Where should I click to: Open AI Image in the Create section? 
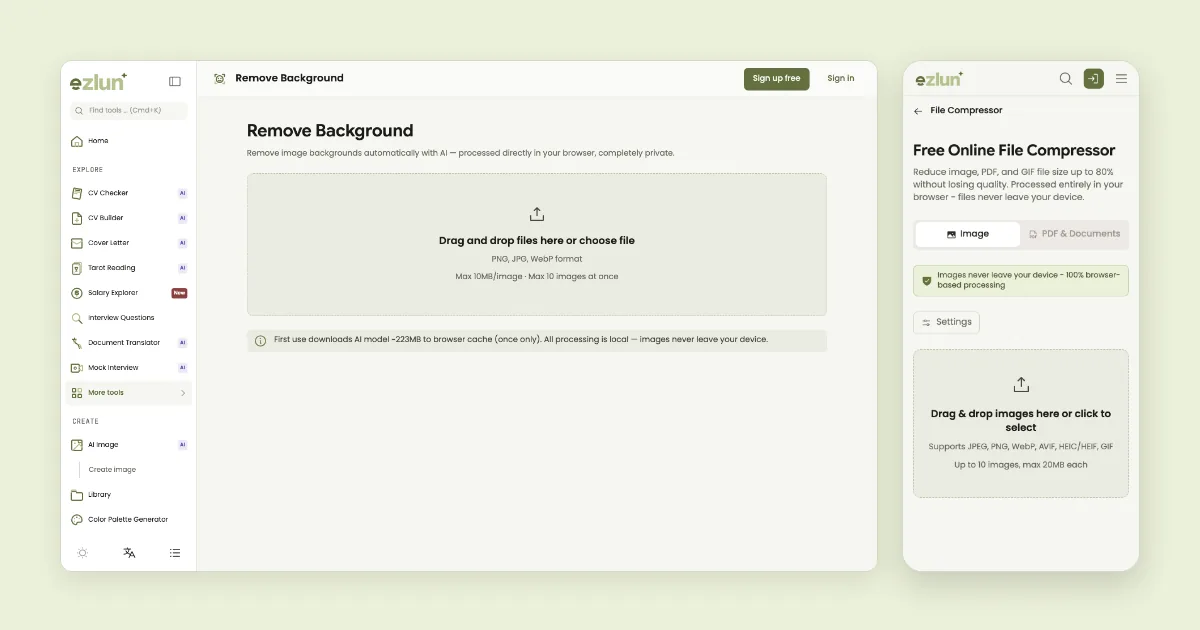point(129,445)
